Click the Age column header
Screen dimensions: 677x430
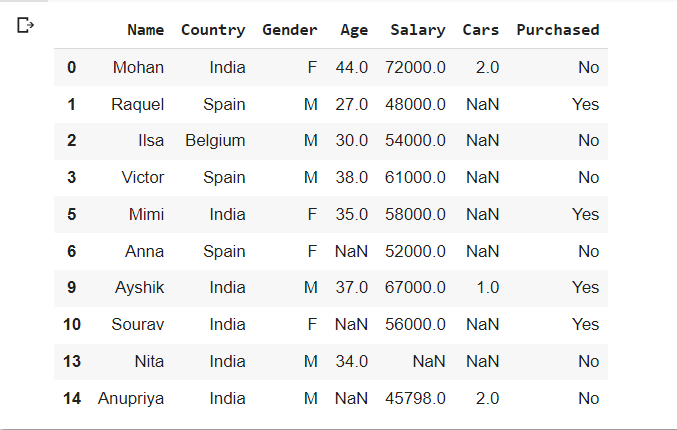point(354,30)
